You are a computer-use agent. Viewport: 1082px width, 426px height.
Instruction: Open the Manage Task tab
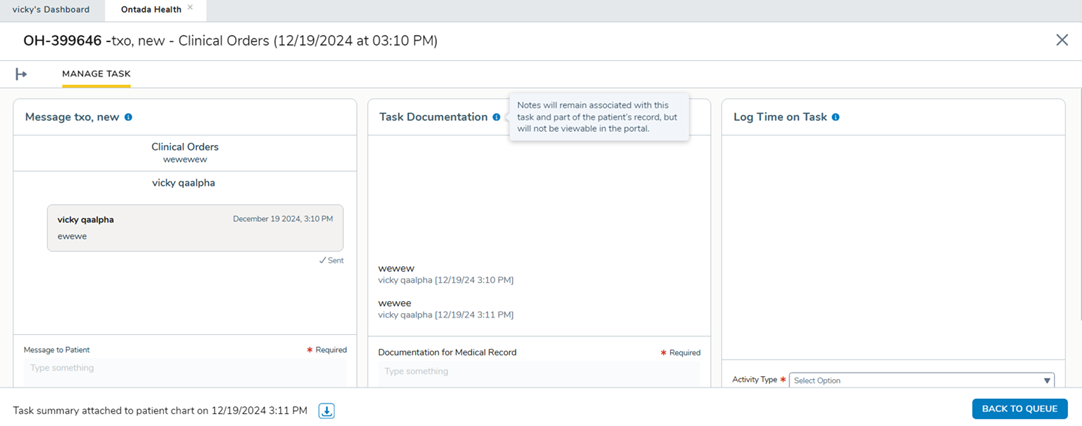tap(96, 74)
